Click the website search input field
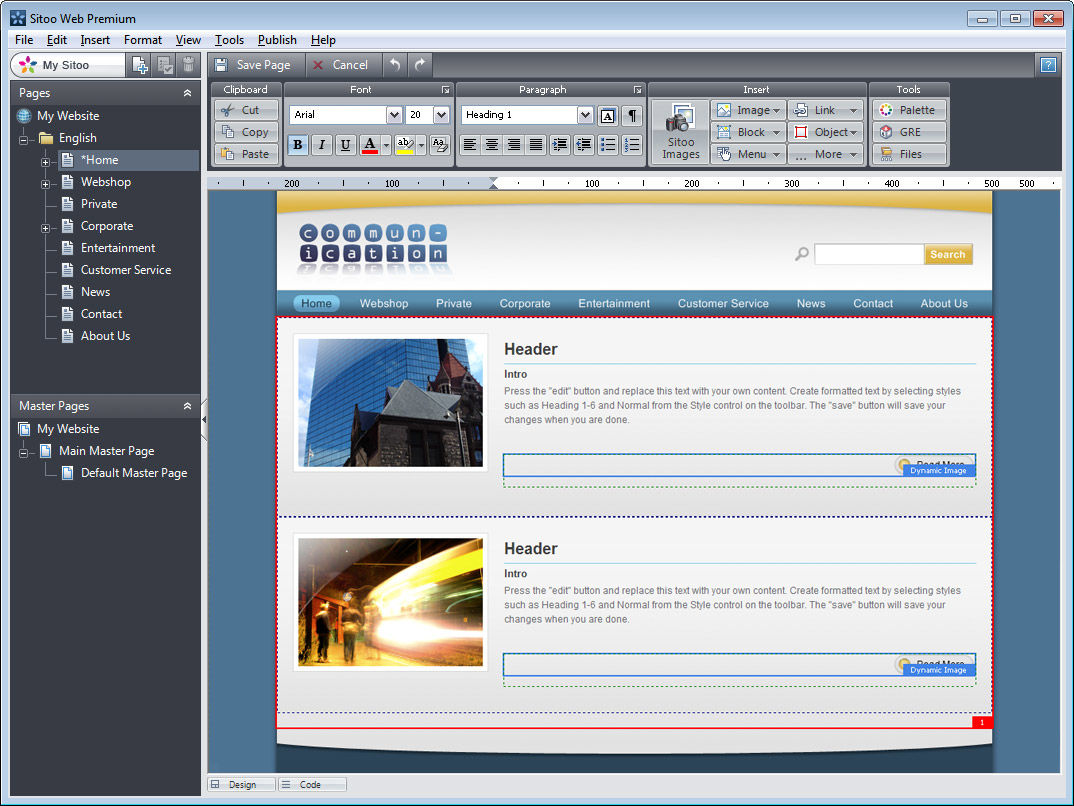Screen dimensions: 1074x806 868,255
